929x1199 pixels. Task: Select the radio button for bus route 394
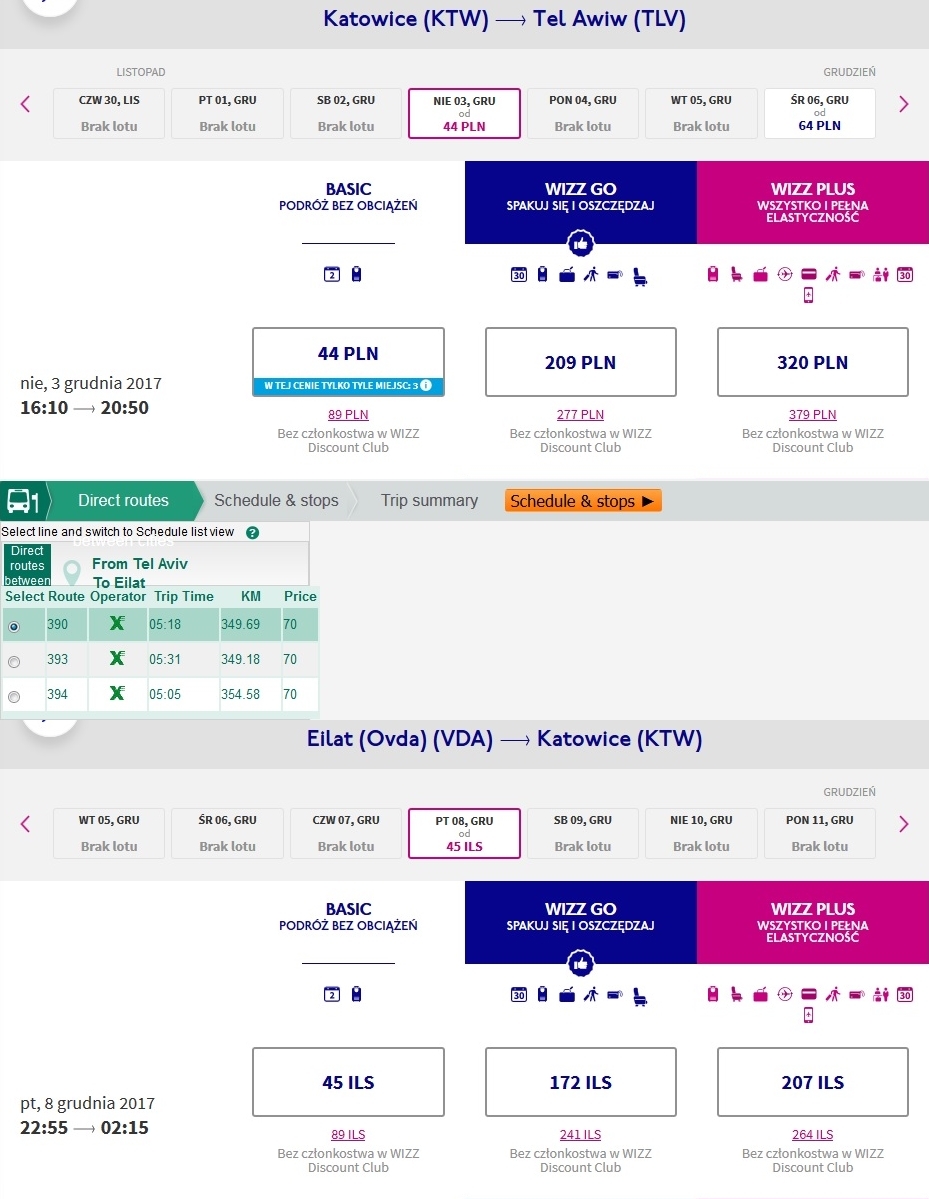click(x=14, y=697)
